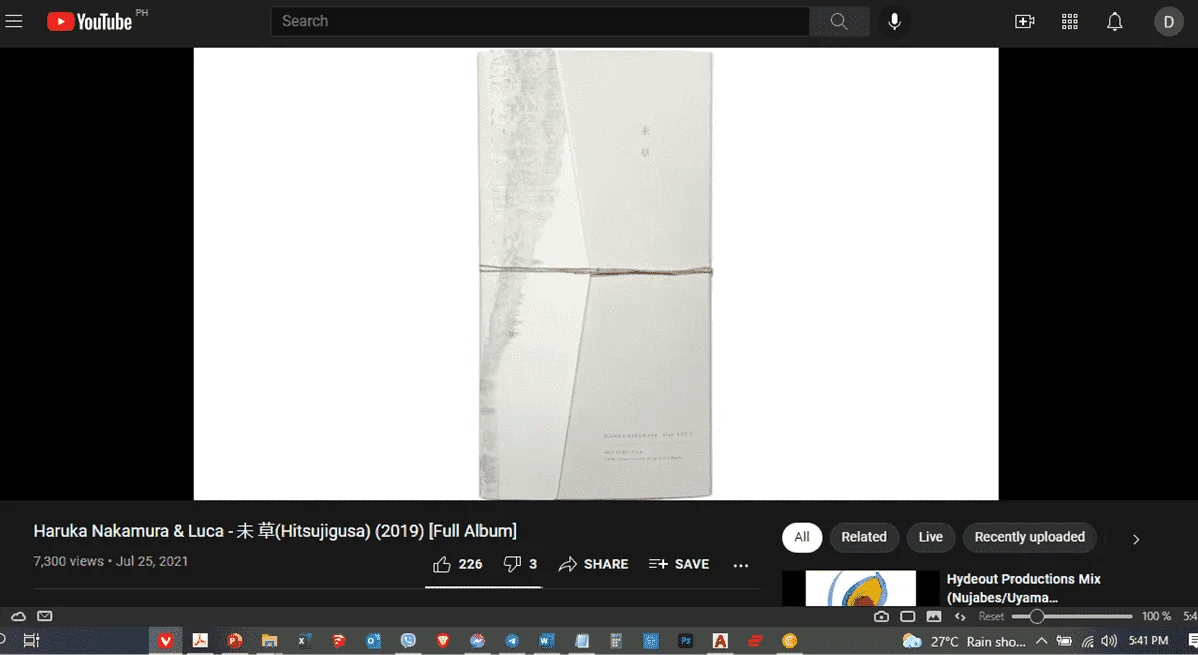The image size is (1198, 655).
Task: Open PowerPoint from the taskbar
Action: (235, 640)
